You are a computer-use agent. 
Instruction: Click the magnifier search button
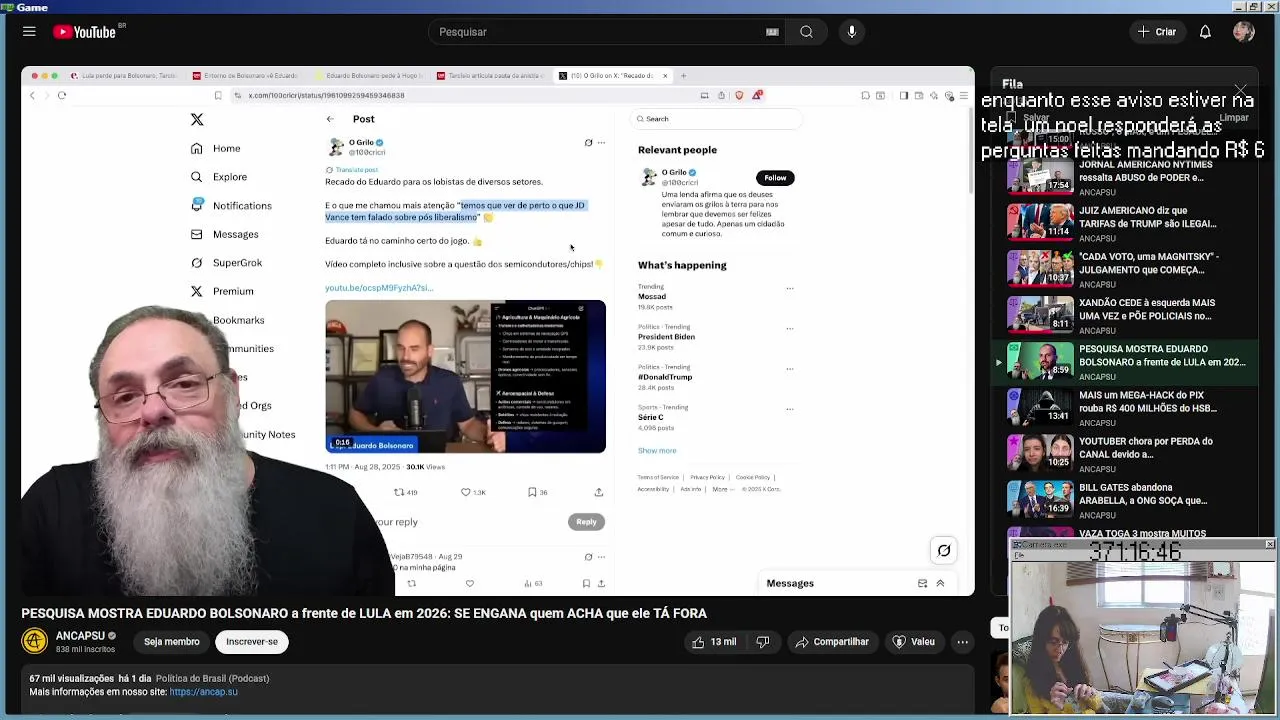pos(806,32)
